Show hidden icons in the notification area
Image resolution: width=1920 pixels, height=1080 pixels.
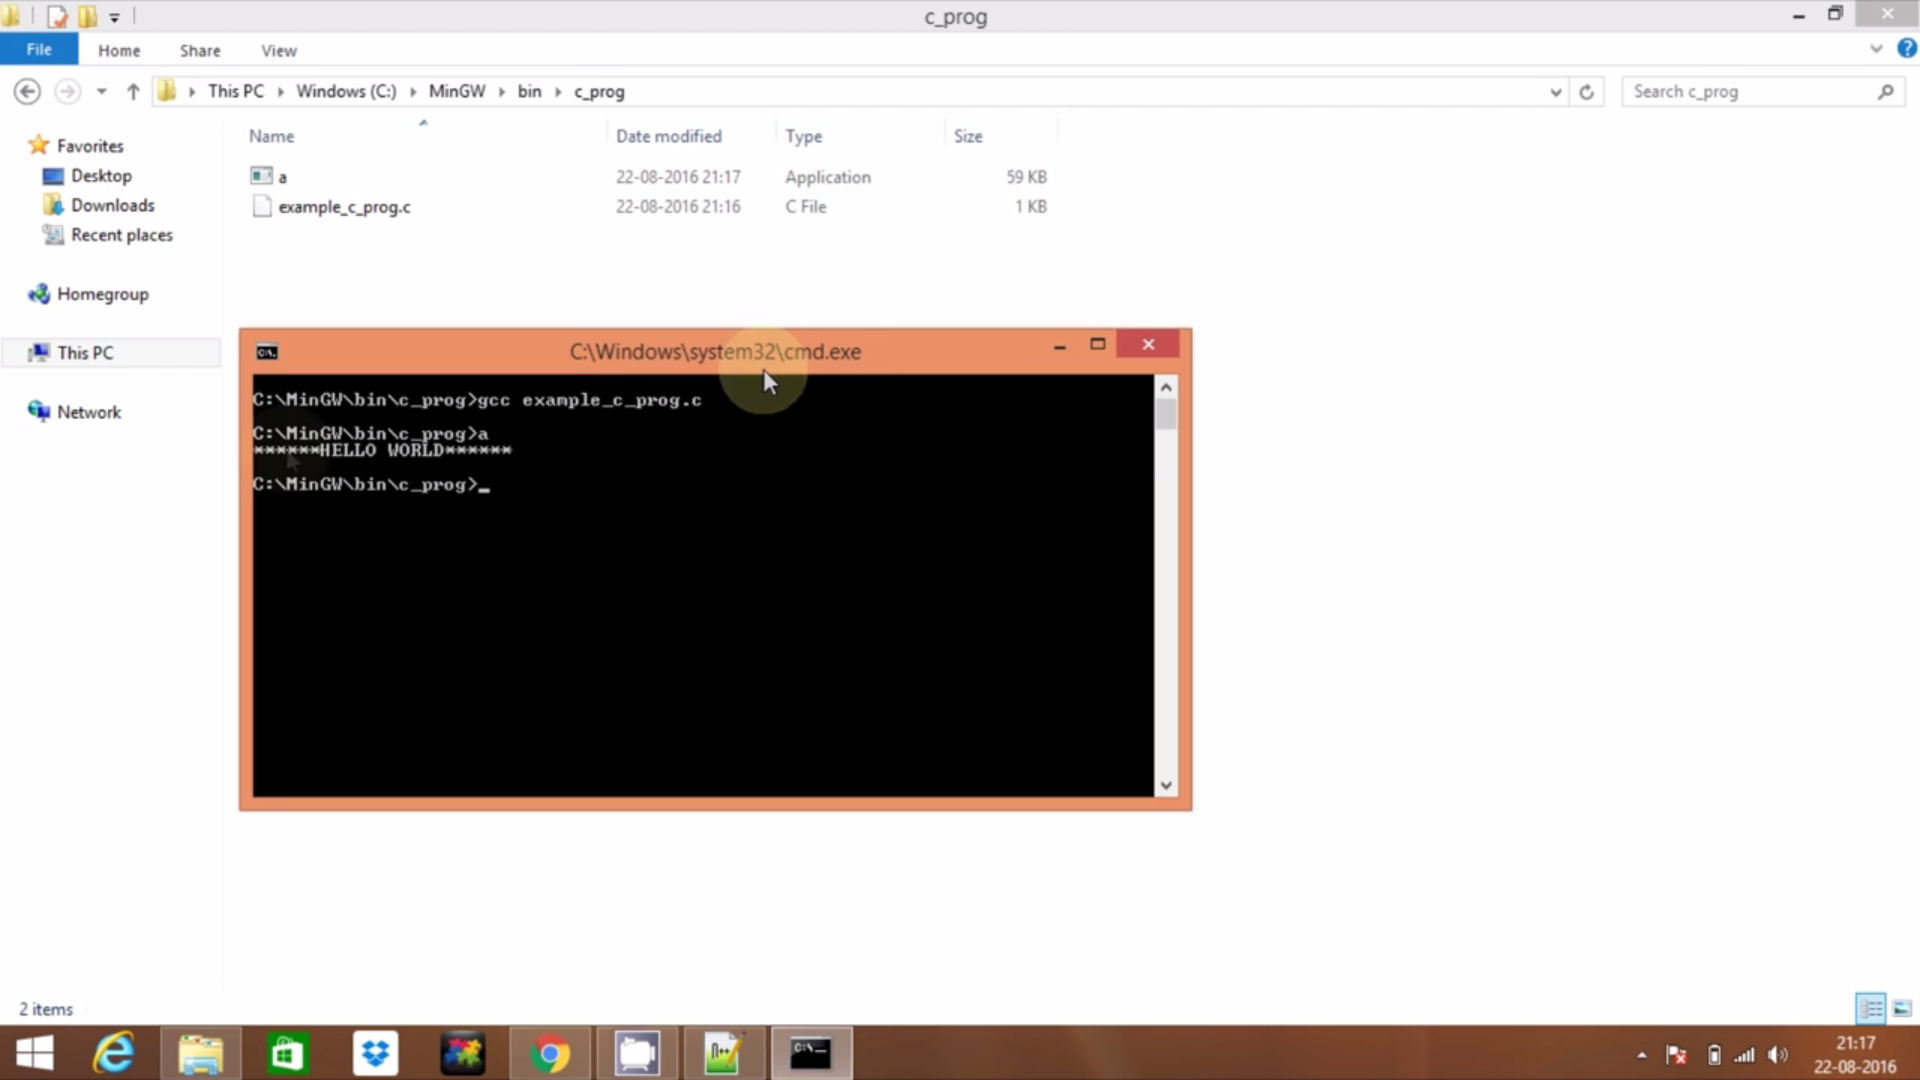pos(1641,1054)
